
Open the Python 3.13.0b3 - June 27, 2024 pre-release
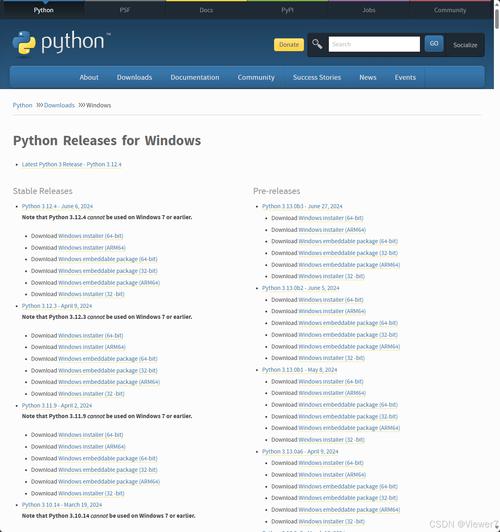pos(302,206)
